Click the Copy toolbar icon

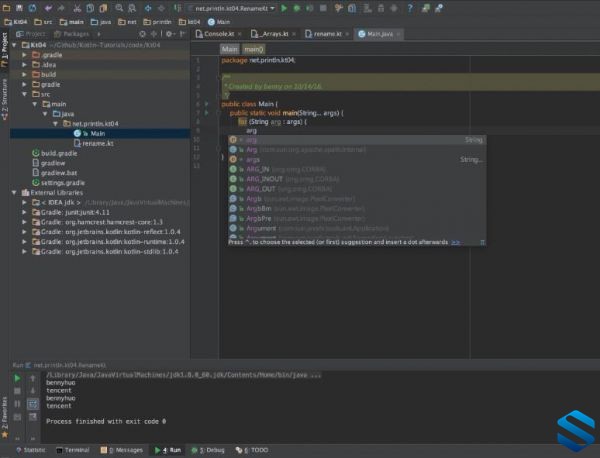click(x=90, y=8)
